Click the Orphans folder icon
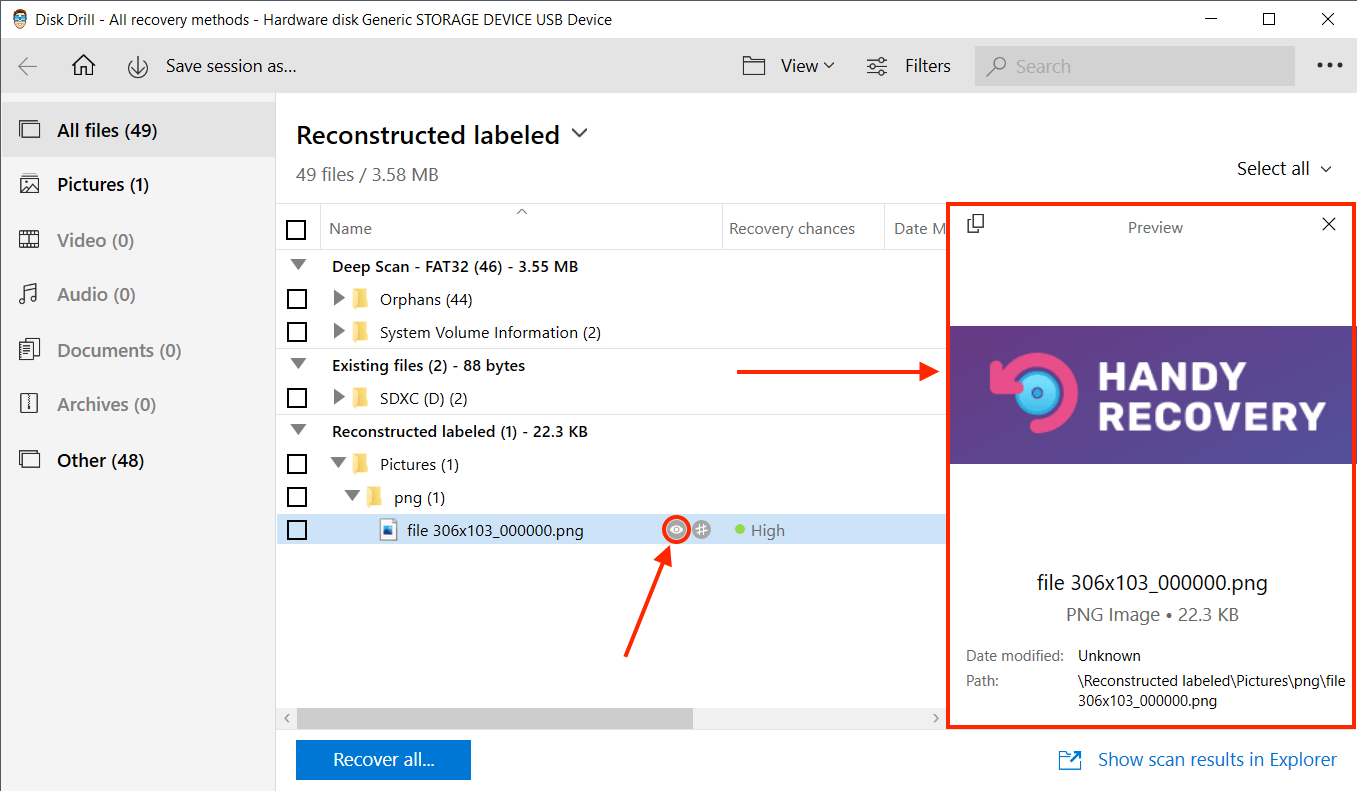 point(361,299)
